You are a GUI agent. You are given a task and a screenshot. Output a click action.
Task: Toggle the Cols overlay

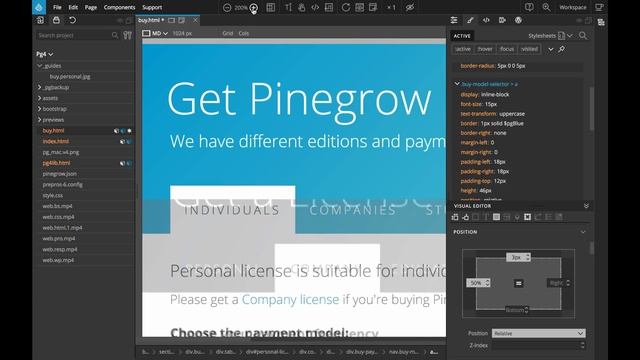point(244,33)
